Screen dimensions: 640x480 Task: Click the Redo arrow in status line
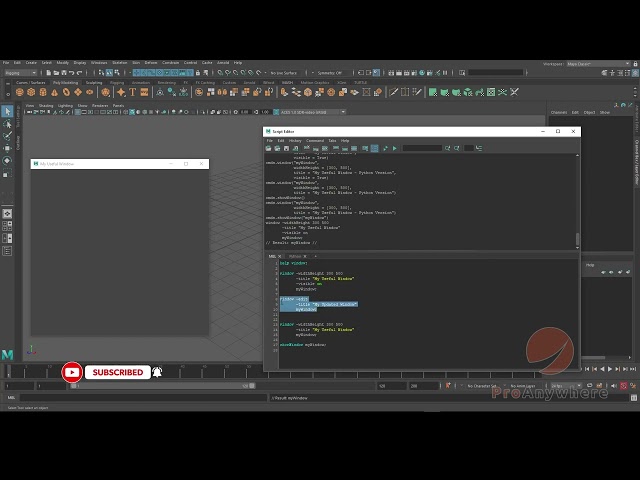pyautogui.click(x=80, y=73)
